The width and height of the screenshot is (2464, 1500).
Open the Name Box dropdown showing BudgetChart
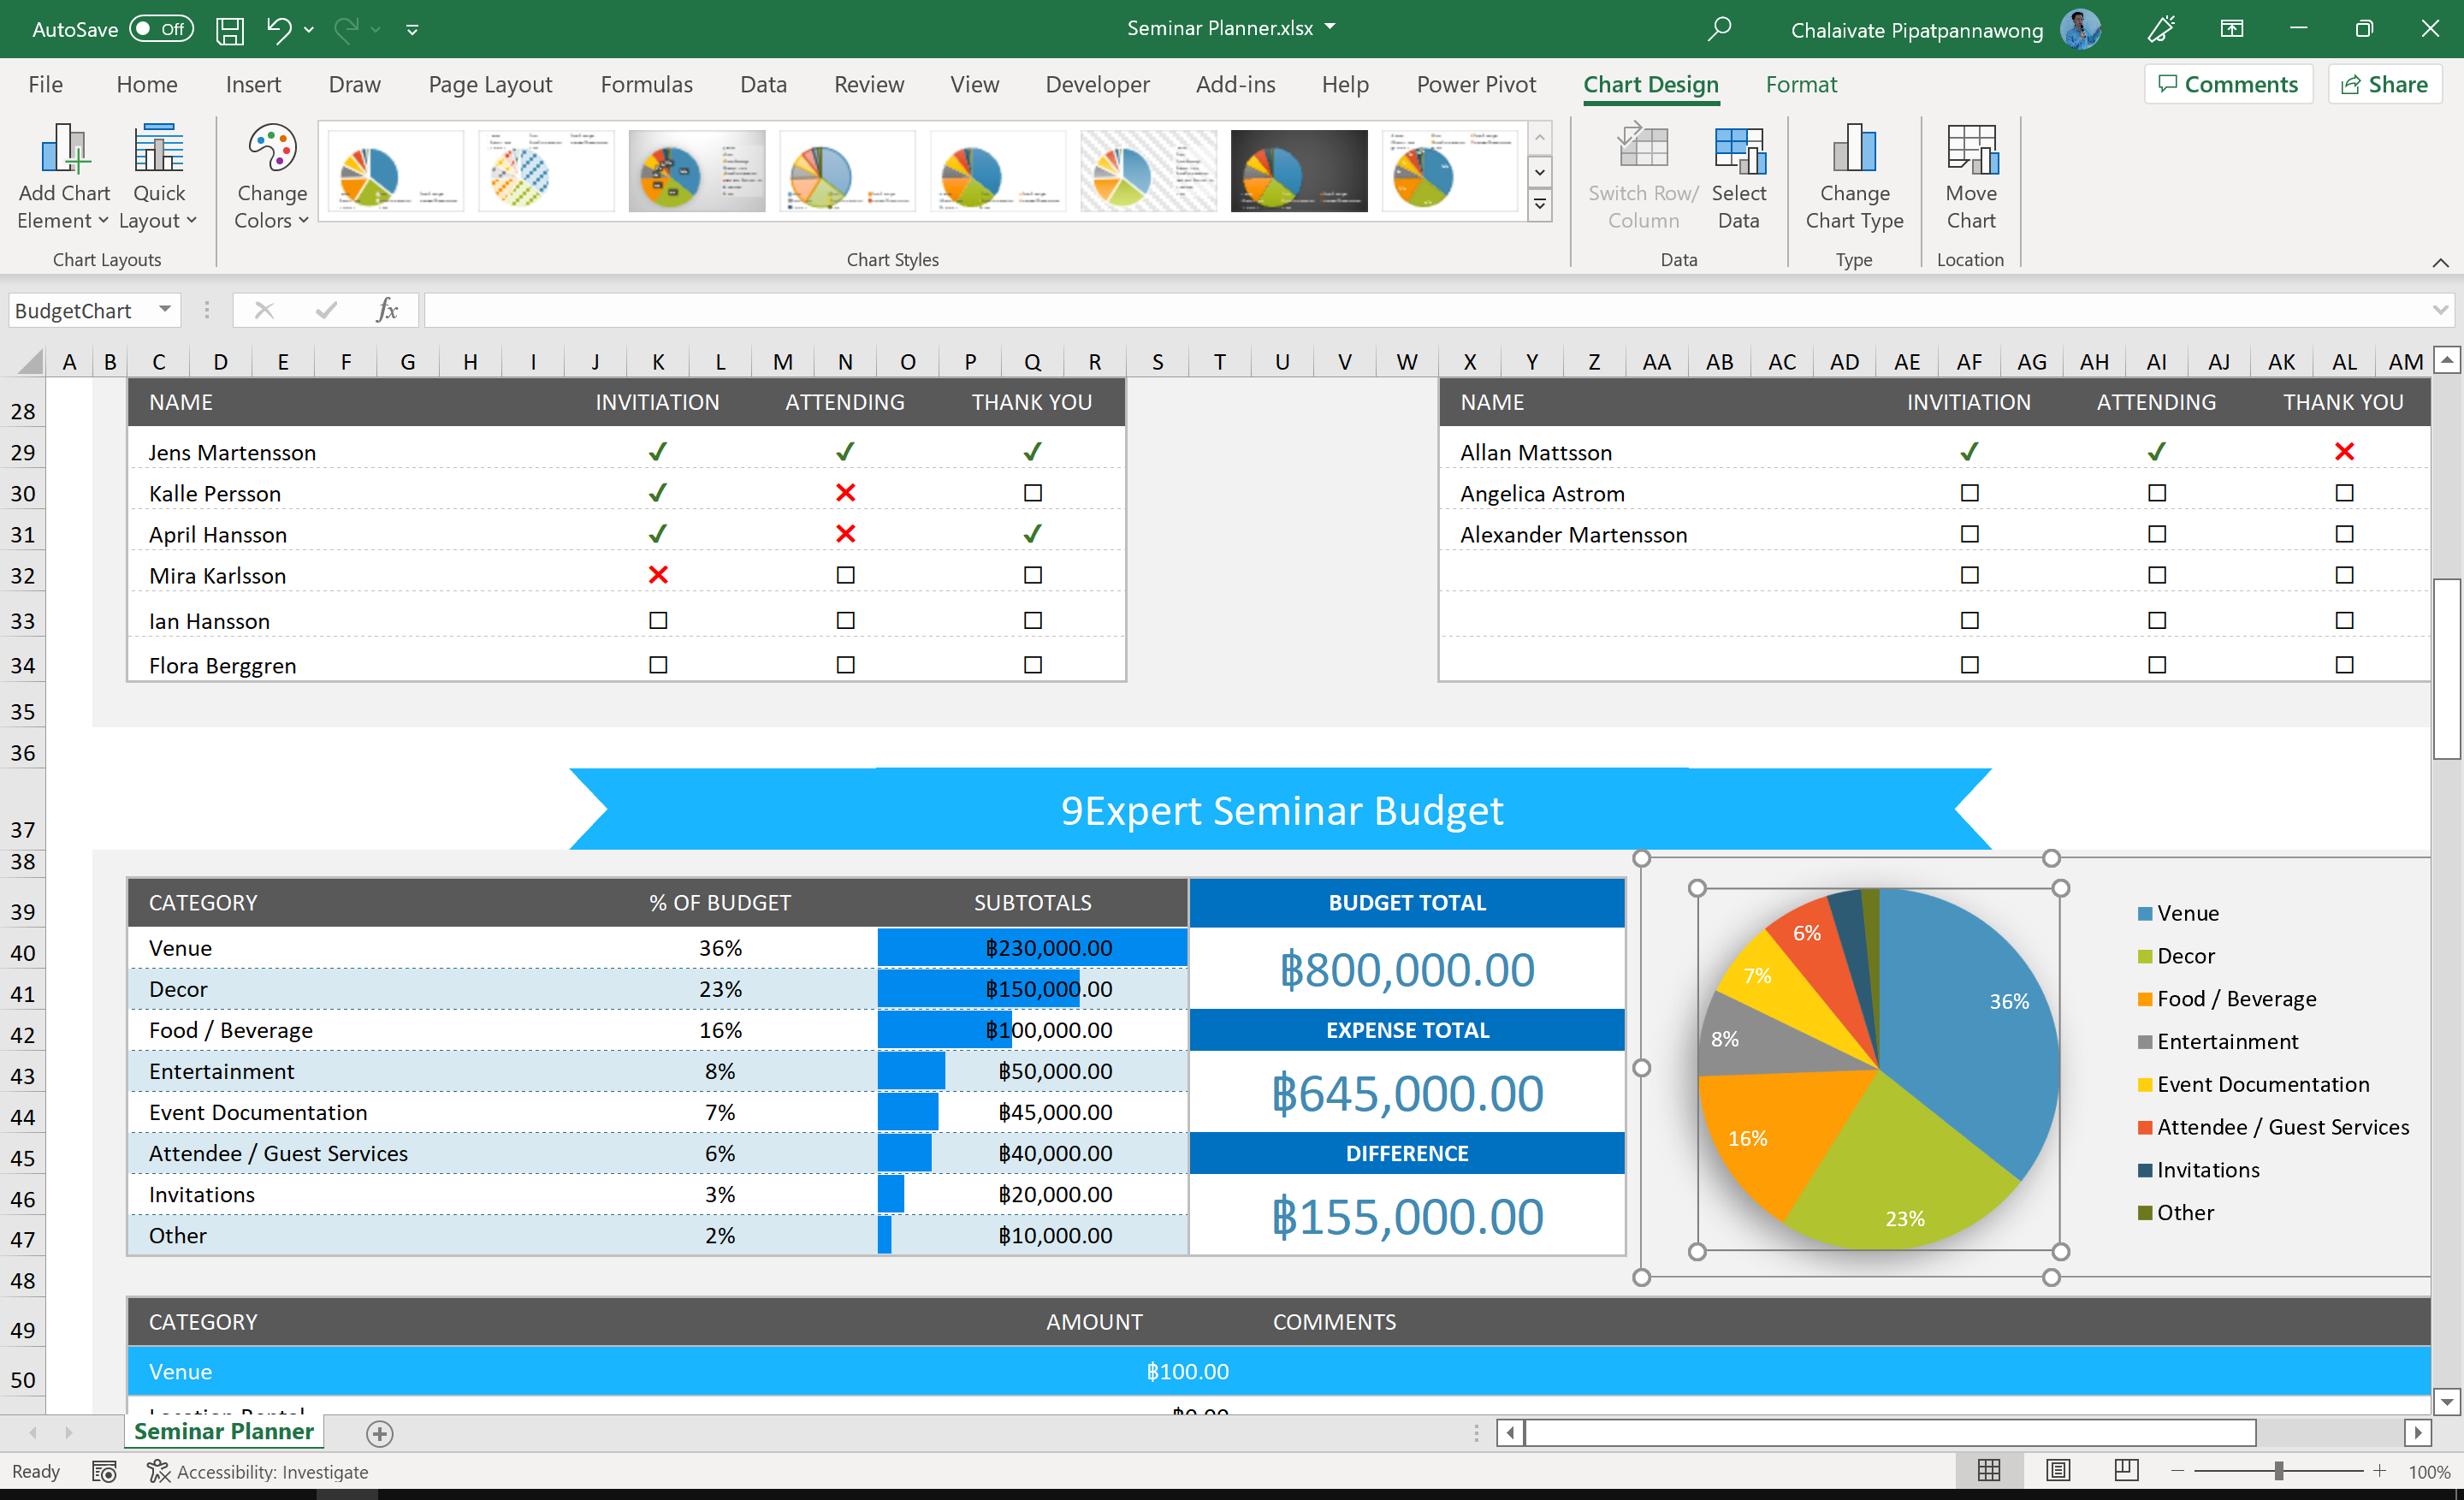coord(164,310)
